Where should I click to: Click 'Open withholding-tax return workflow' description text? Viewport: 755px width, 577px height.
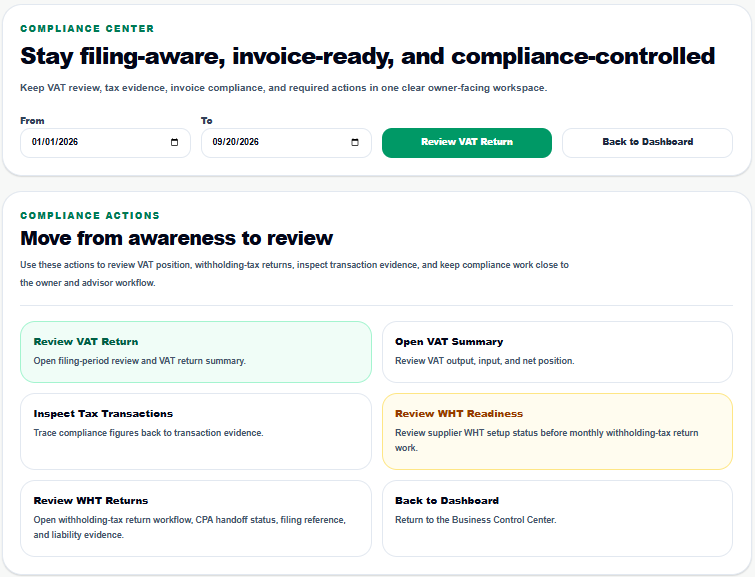[190, 527]
